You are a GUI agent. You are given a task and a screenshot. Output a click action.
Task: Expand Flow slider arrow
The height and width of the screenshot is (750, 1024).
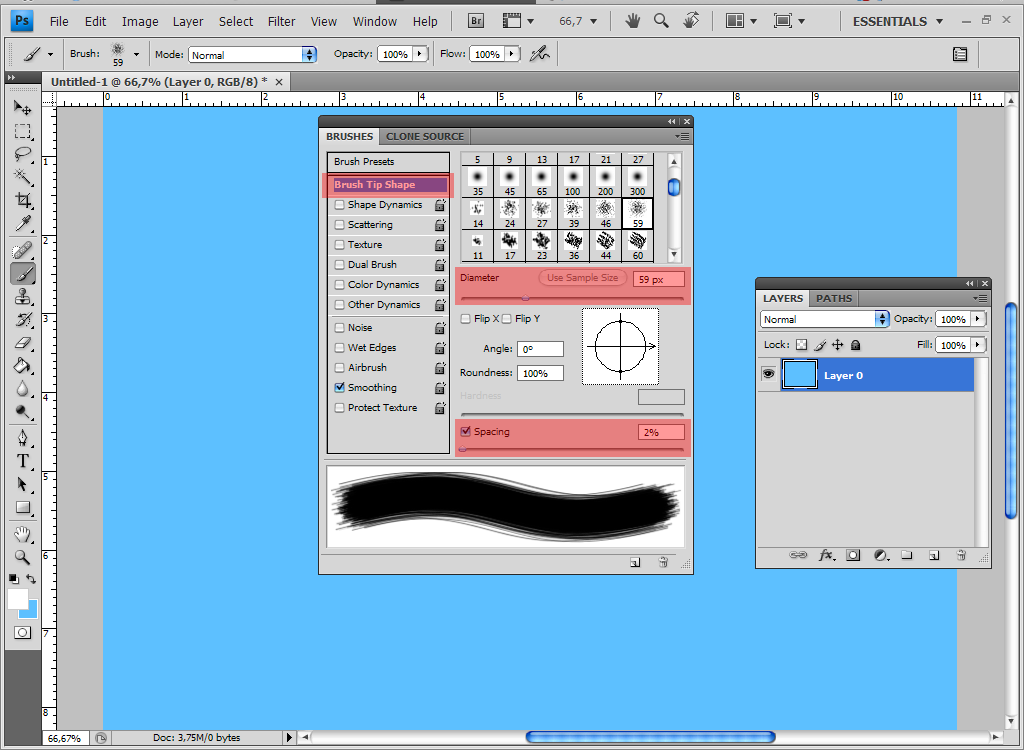pos(512,54)
